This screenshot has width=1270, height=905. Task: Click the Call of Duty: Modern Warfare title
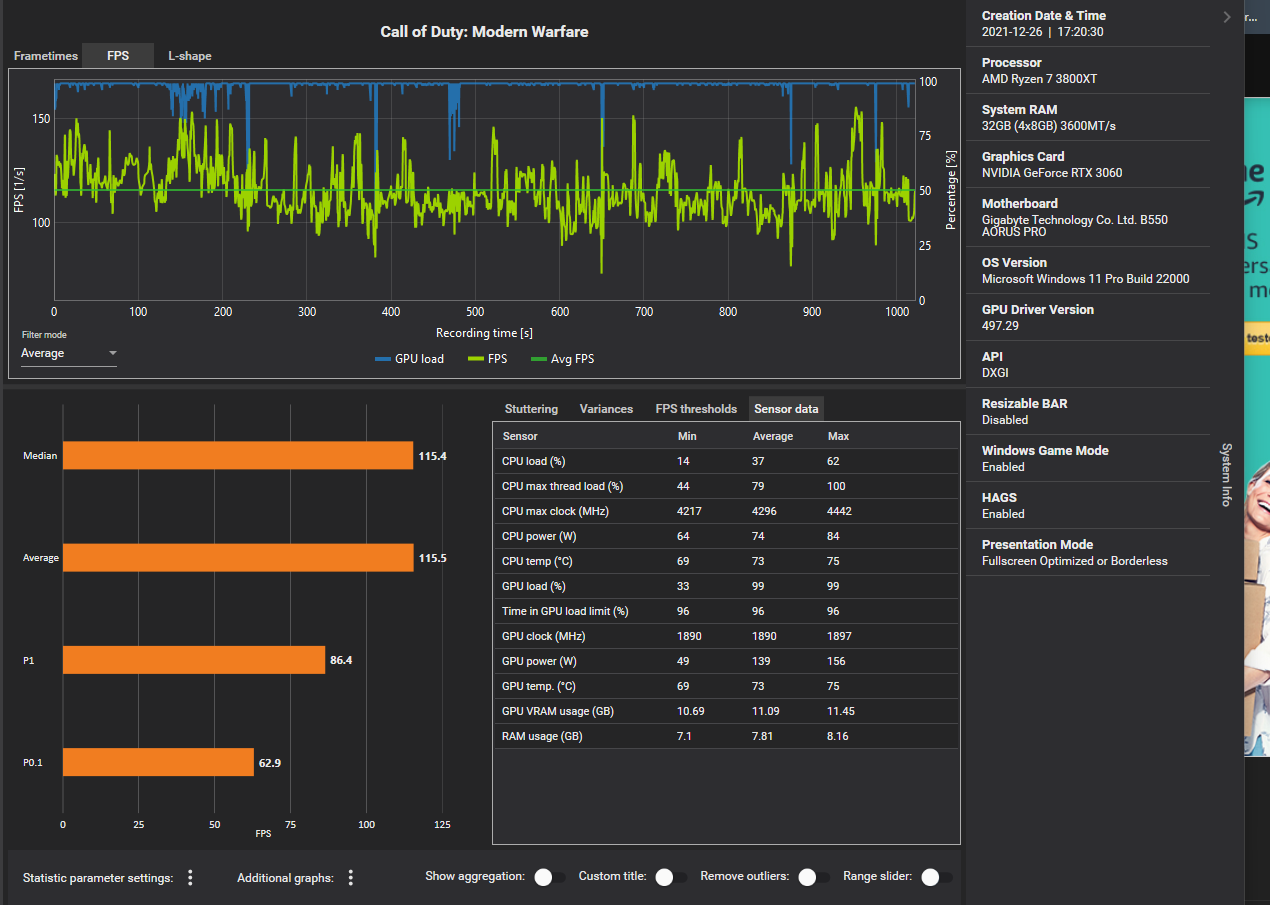(484, 32)
